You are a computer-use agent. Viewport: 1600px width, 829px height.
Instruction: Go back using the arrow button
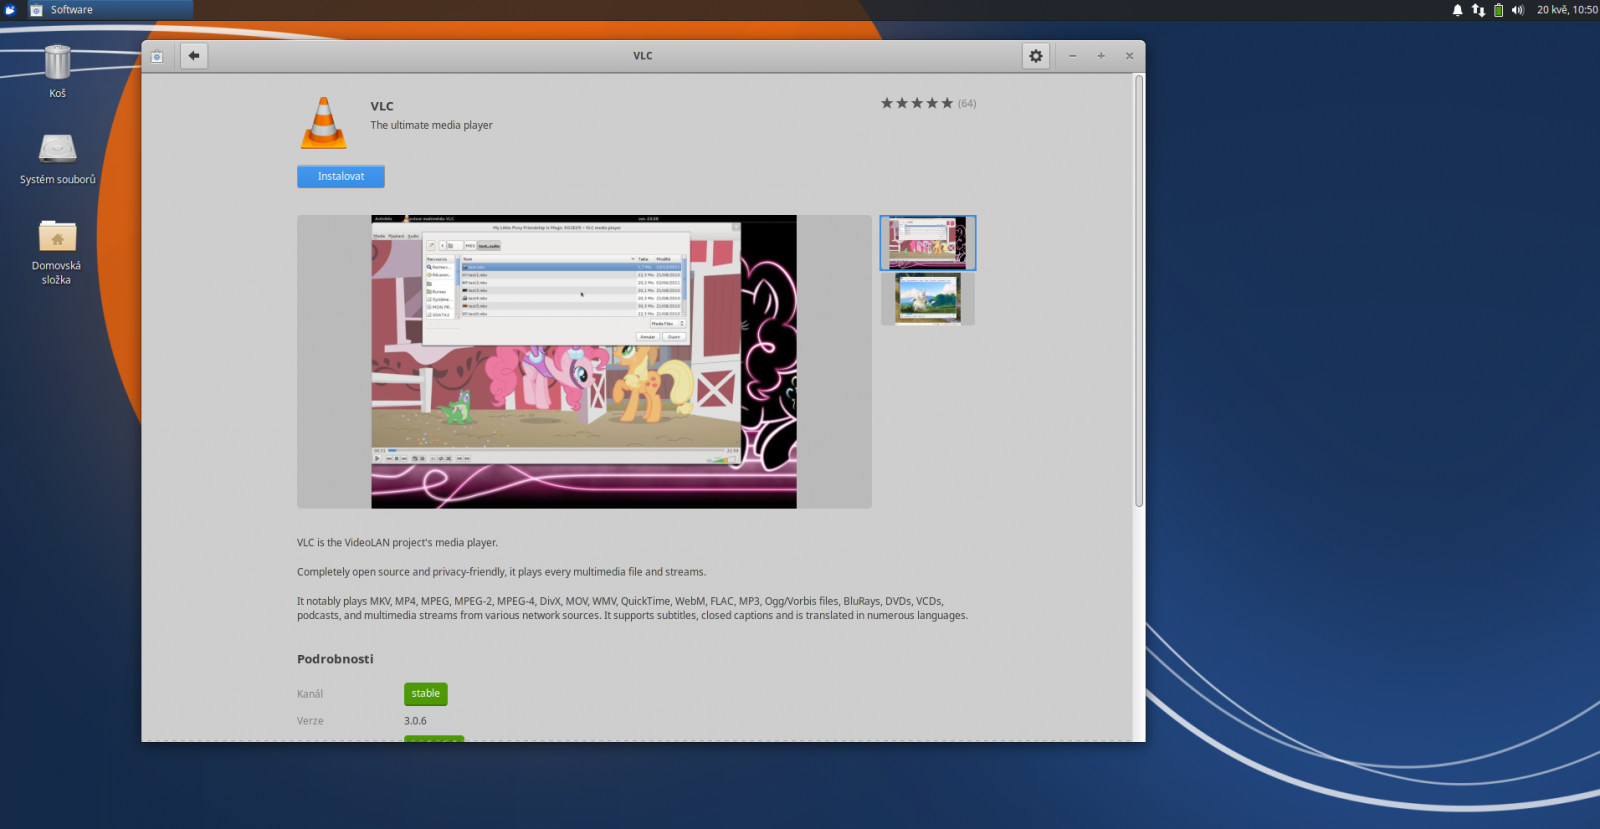tap(194, 56)
